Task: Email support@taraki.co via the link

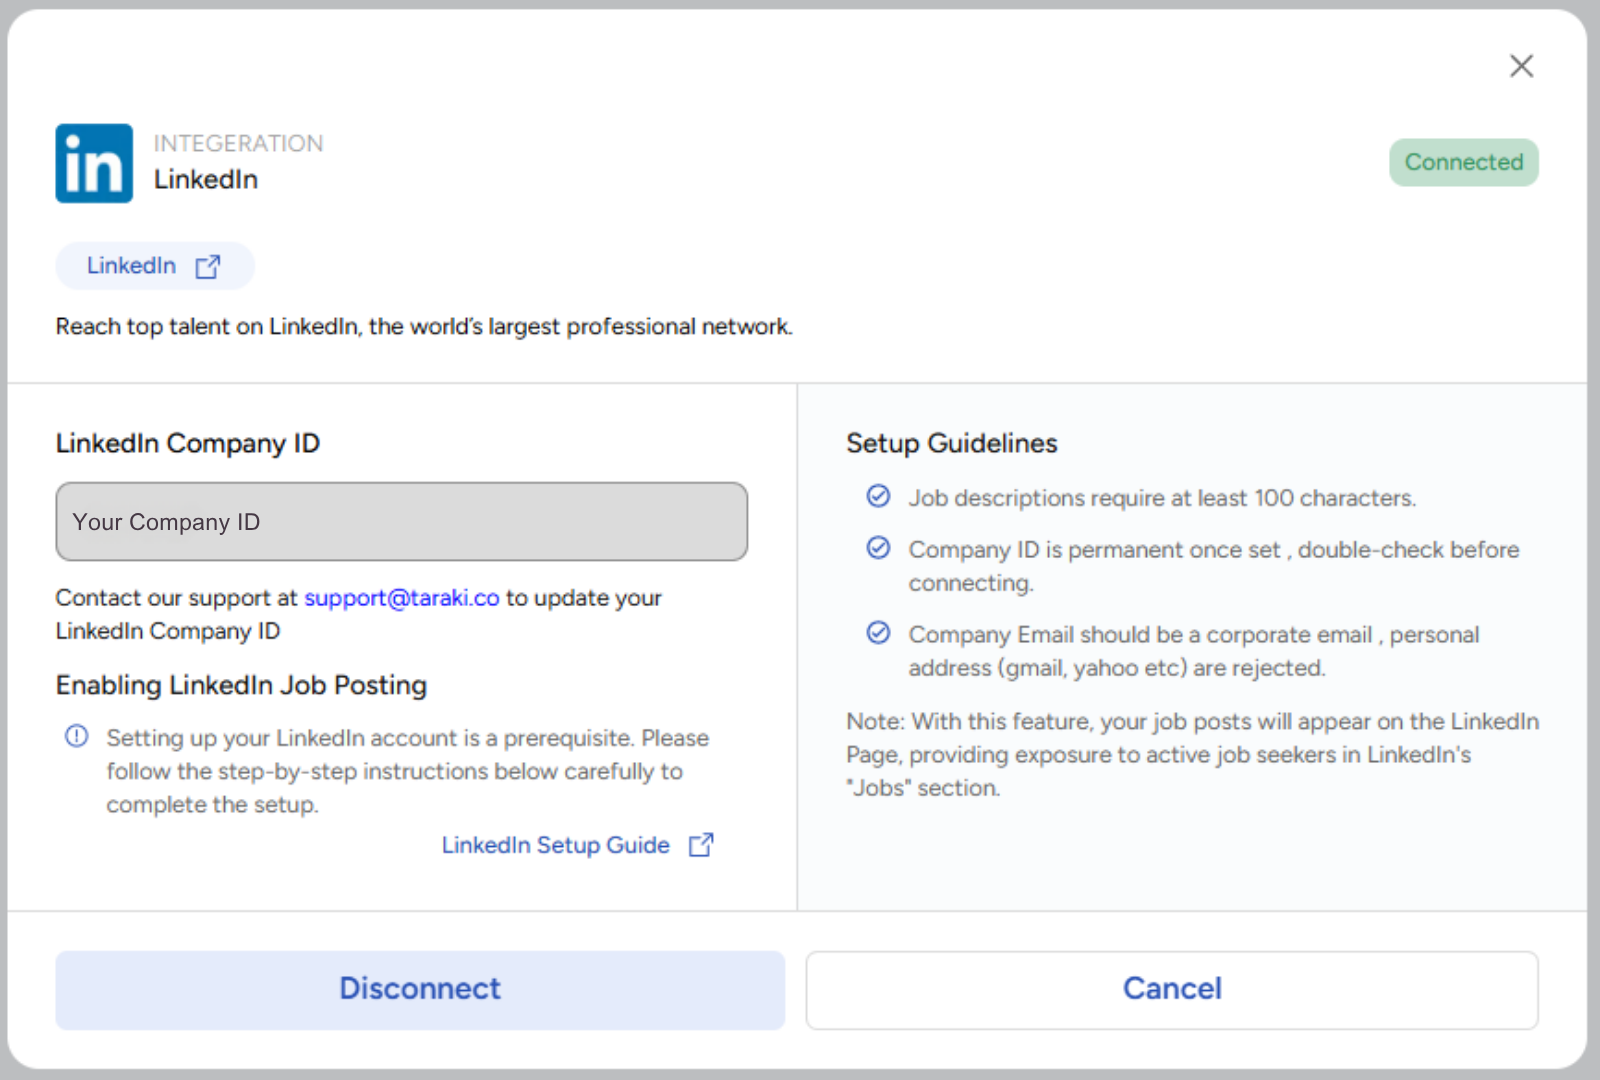Action: point(401,598)
